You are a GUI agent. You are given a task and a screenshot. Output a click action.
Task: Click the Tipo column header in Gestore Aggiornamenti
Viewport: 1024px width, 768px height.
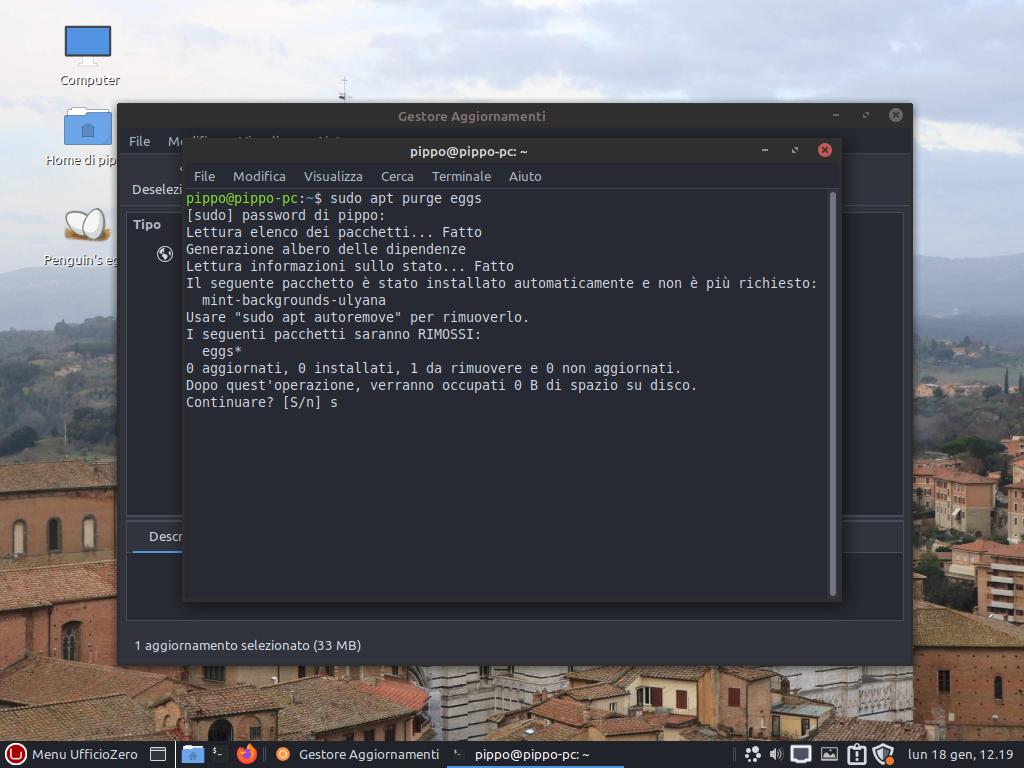tap(147, 225)
